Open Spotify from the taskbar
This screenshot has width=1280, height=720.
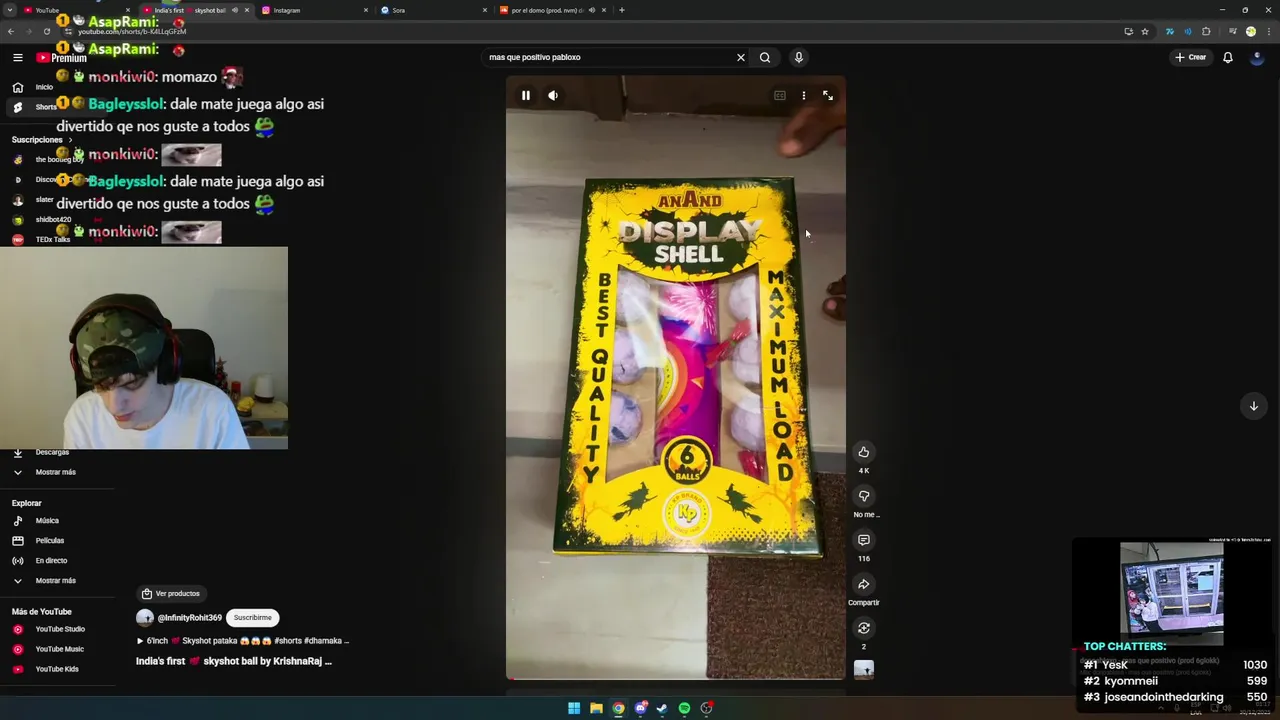(x=684, y=708)
